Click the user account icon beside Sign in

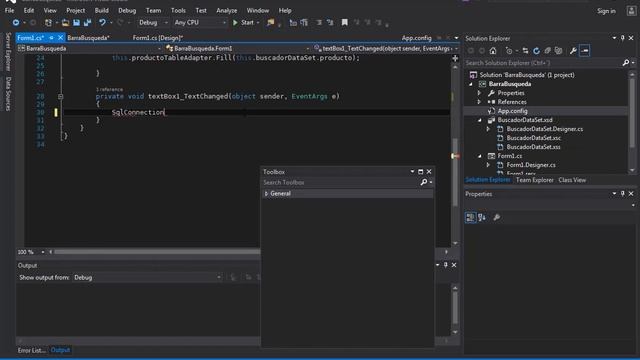(631, 11)
